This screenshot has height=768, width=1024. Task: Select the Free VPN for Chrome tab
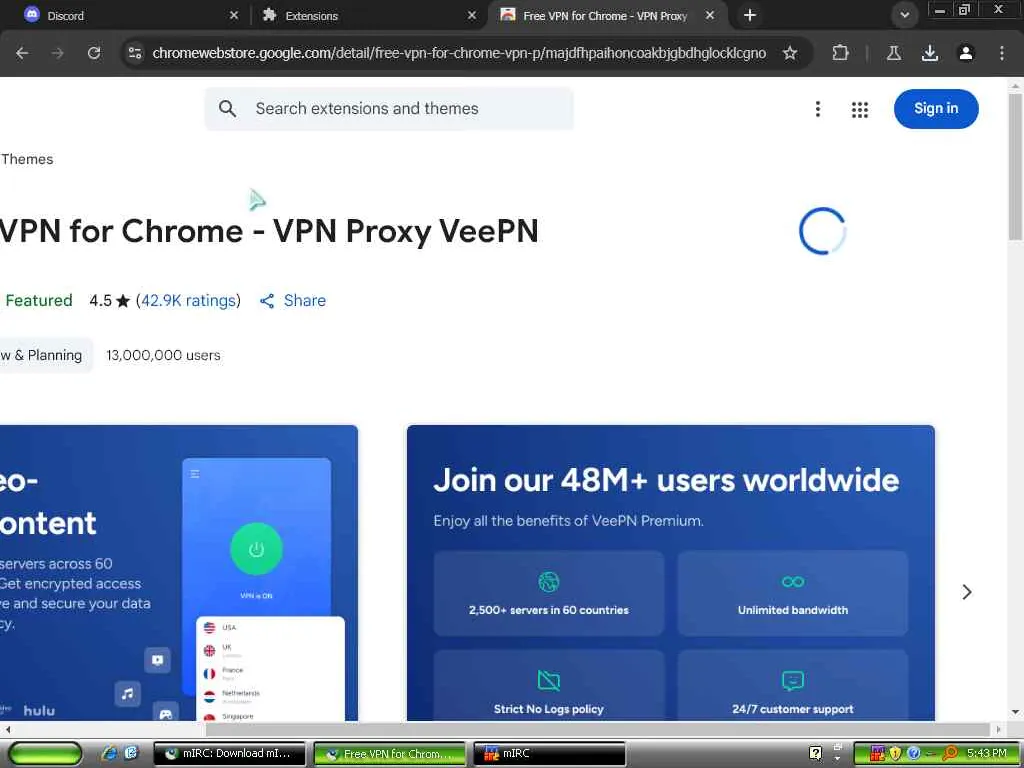[604, 15]
